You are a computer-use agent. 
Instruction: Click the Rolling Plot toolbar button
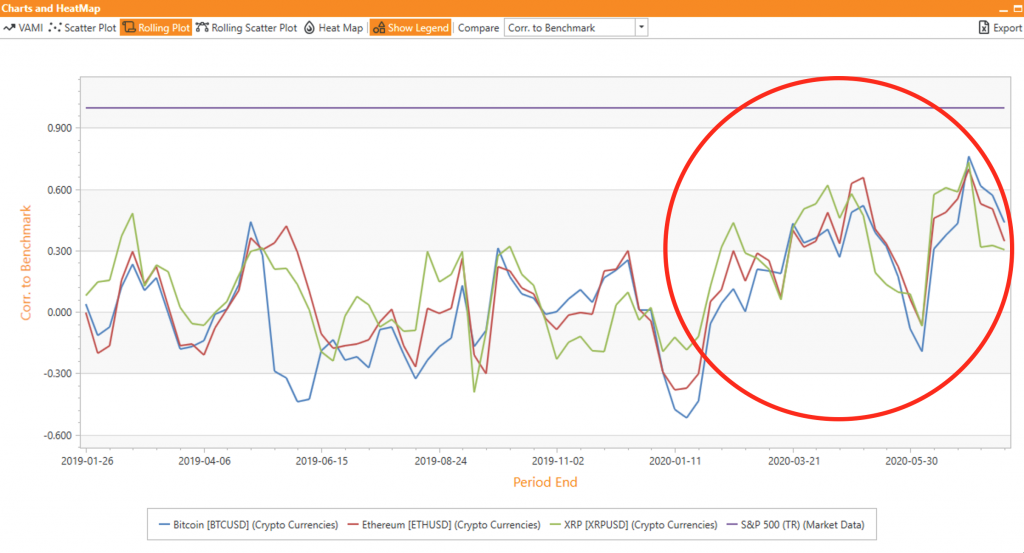pyautogui.click(x=156, y=28)
